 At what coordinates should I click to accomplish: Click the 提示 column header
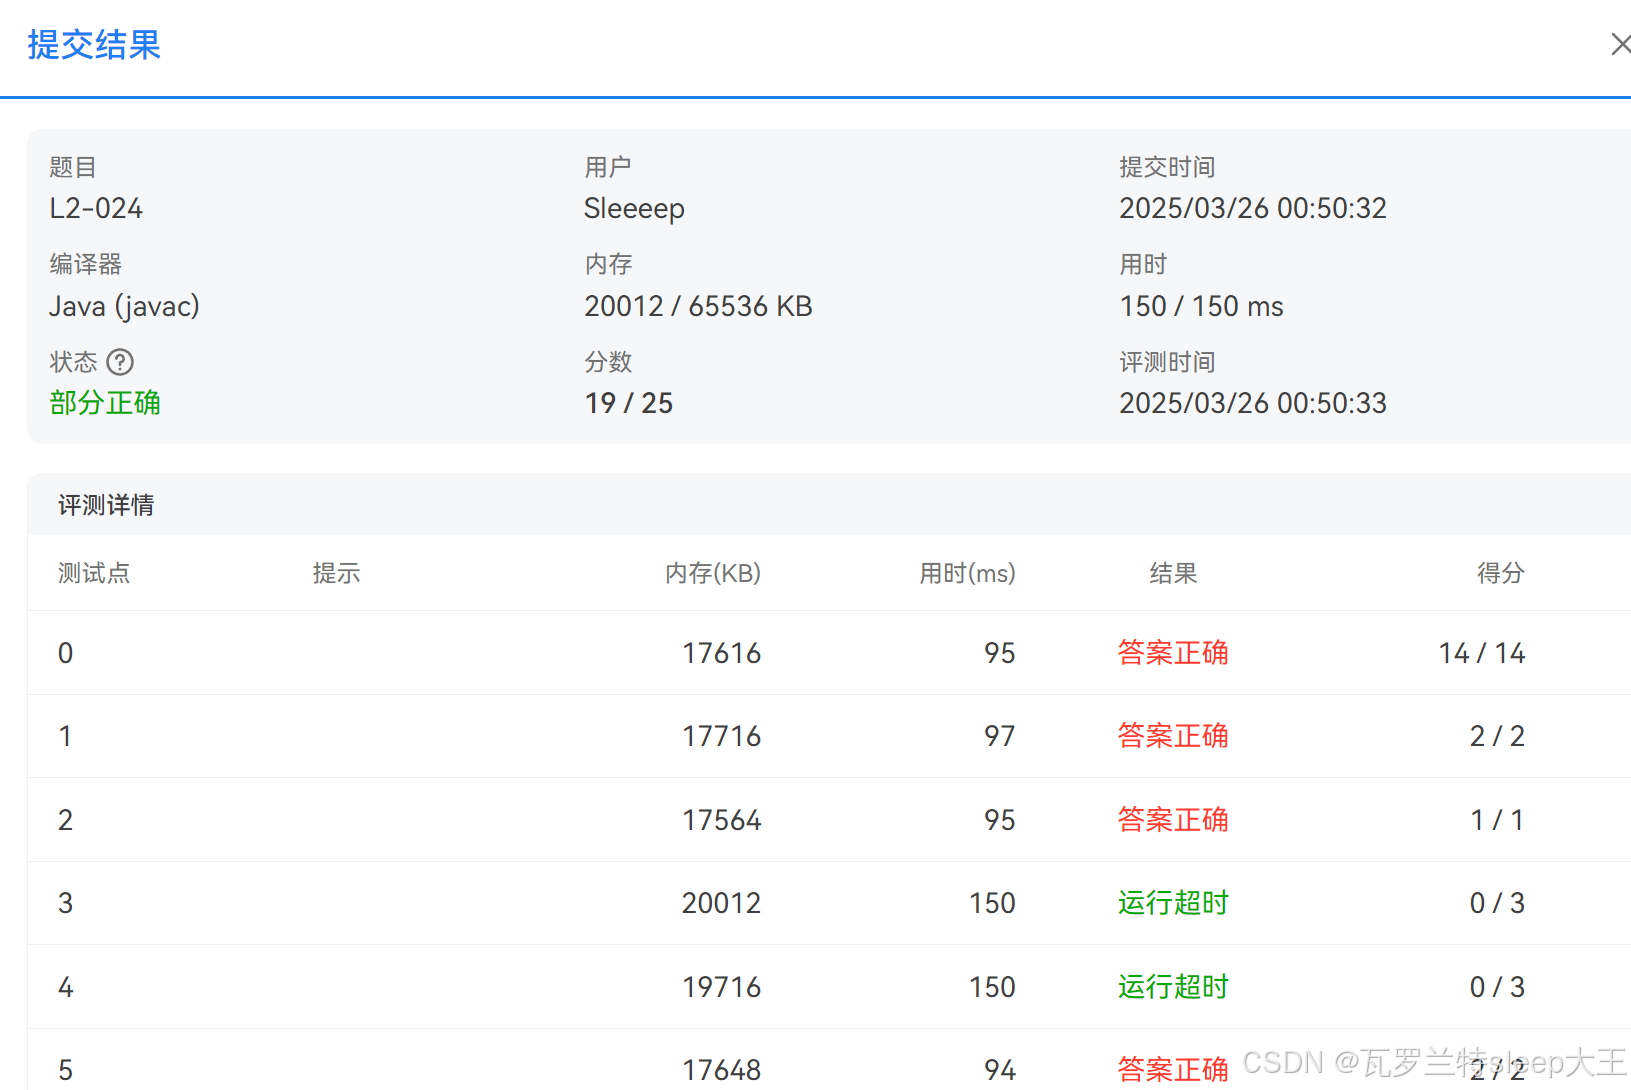(336, 573)
